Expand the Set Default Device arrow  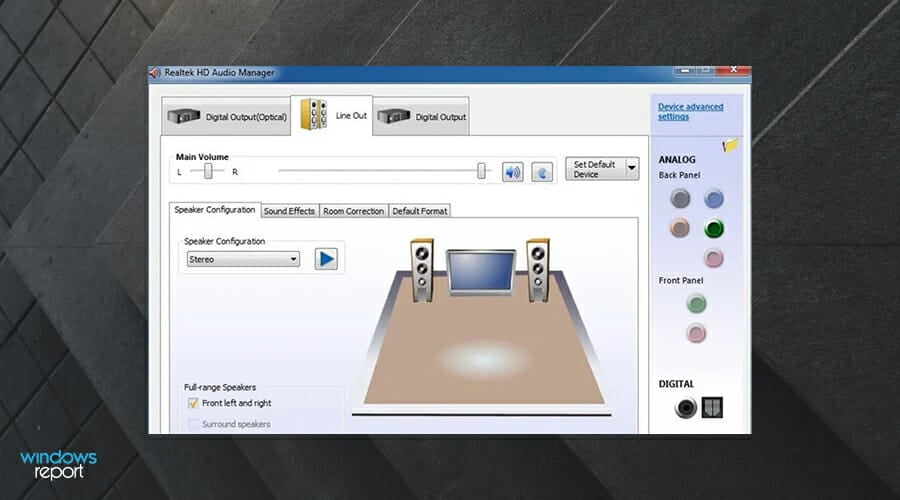click(x=631, y=169)
